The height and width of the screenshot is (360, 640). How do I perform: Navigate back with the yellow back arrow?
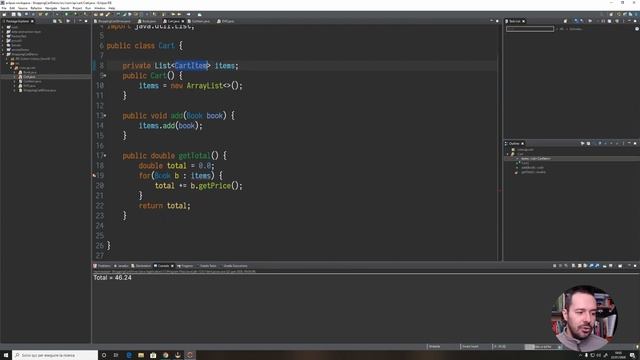pos(173,14)
